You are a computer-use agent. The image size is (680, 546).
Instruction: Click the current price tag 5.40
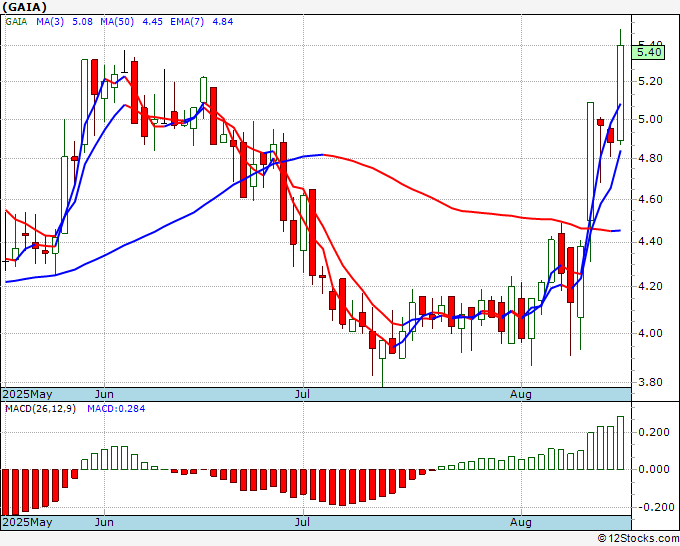click(x=649, y=52)
